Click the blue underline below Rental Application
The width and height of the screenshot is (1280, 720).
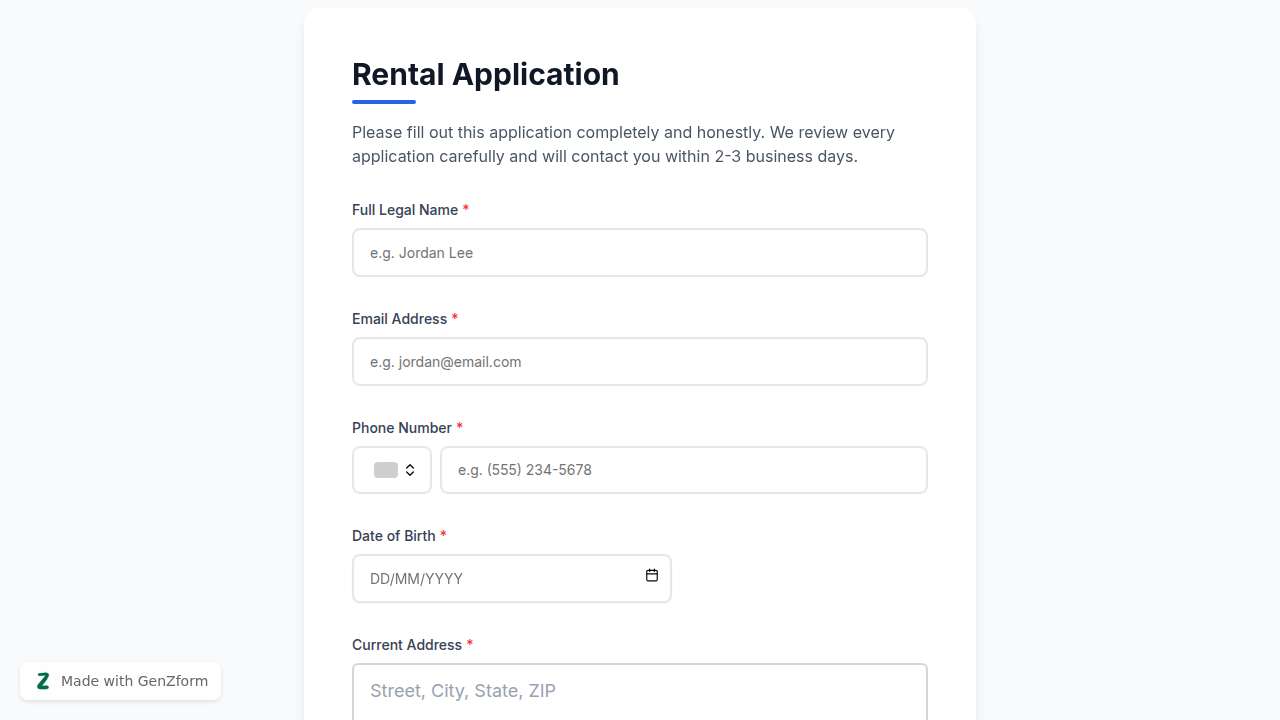point(383,101)
